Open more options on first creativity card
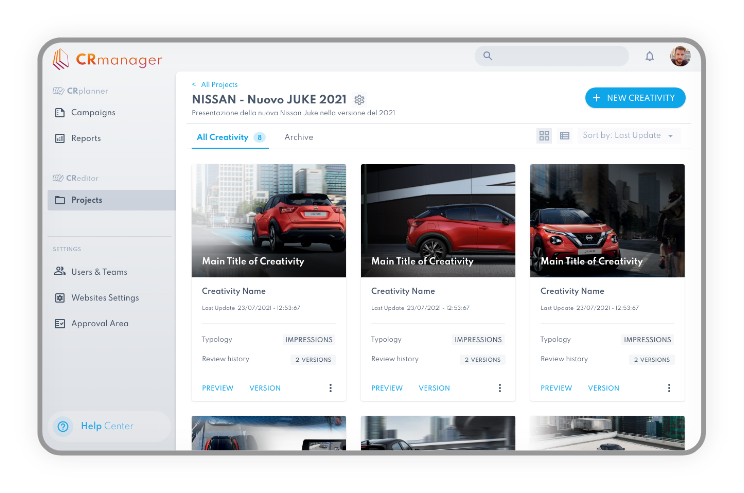Screen dimensions: 744x493 tap(330, 388)
